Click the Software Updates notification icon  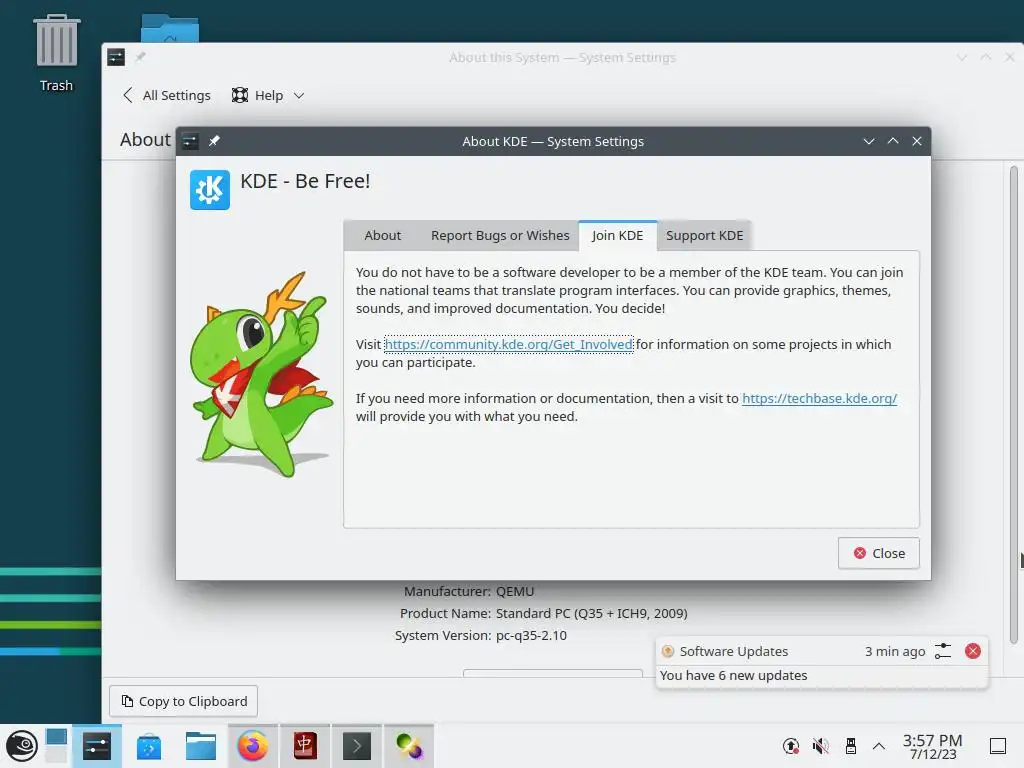[667, 651]
